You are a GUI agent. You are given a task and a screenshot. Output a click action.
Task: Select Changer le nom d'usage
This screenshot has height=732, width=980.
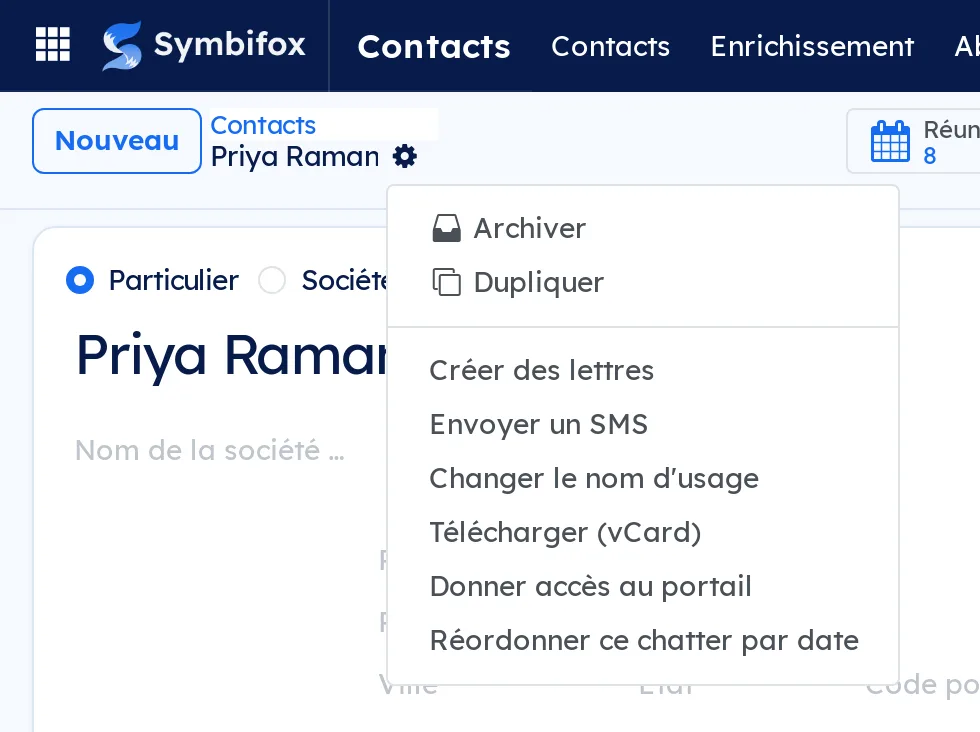point(643,479)
